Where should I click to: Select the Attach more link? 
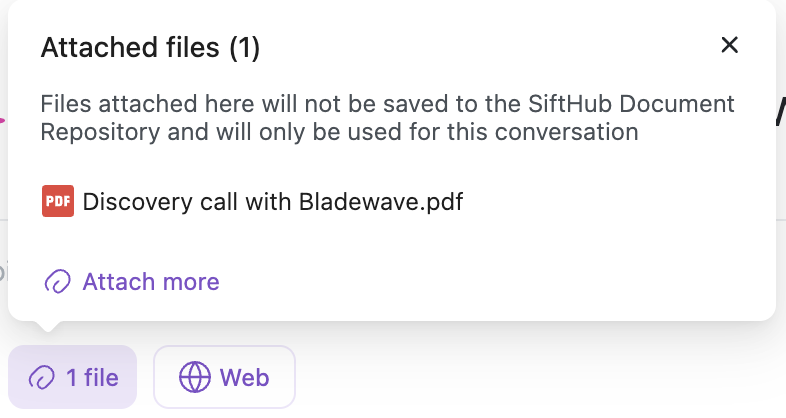click(x=150, y=282)
